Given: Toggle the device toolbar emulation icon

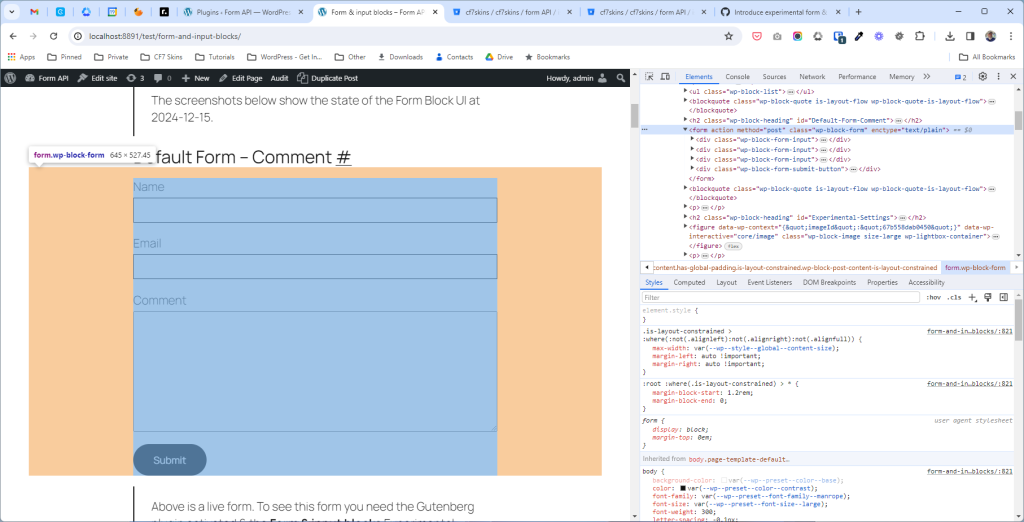Looking at the screenshot, I should 665,77.
